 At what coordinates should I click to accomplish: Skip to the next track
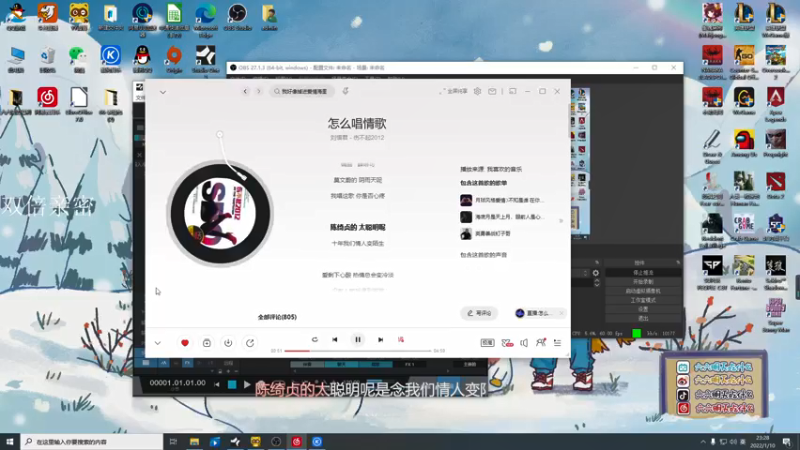tap(381, 339)
